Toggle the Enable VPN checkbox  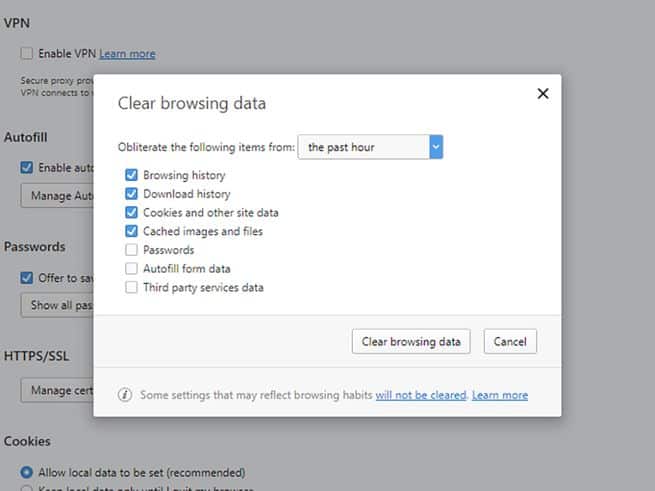27,53
